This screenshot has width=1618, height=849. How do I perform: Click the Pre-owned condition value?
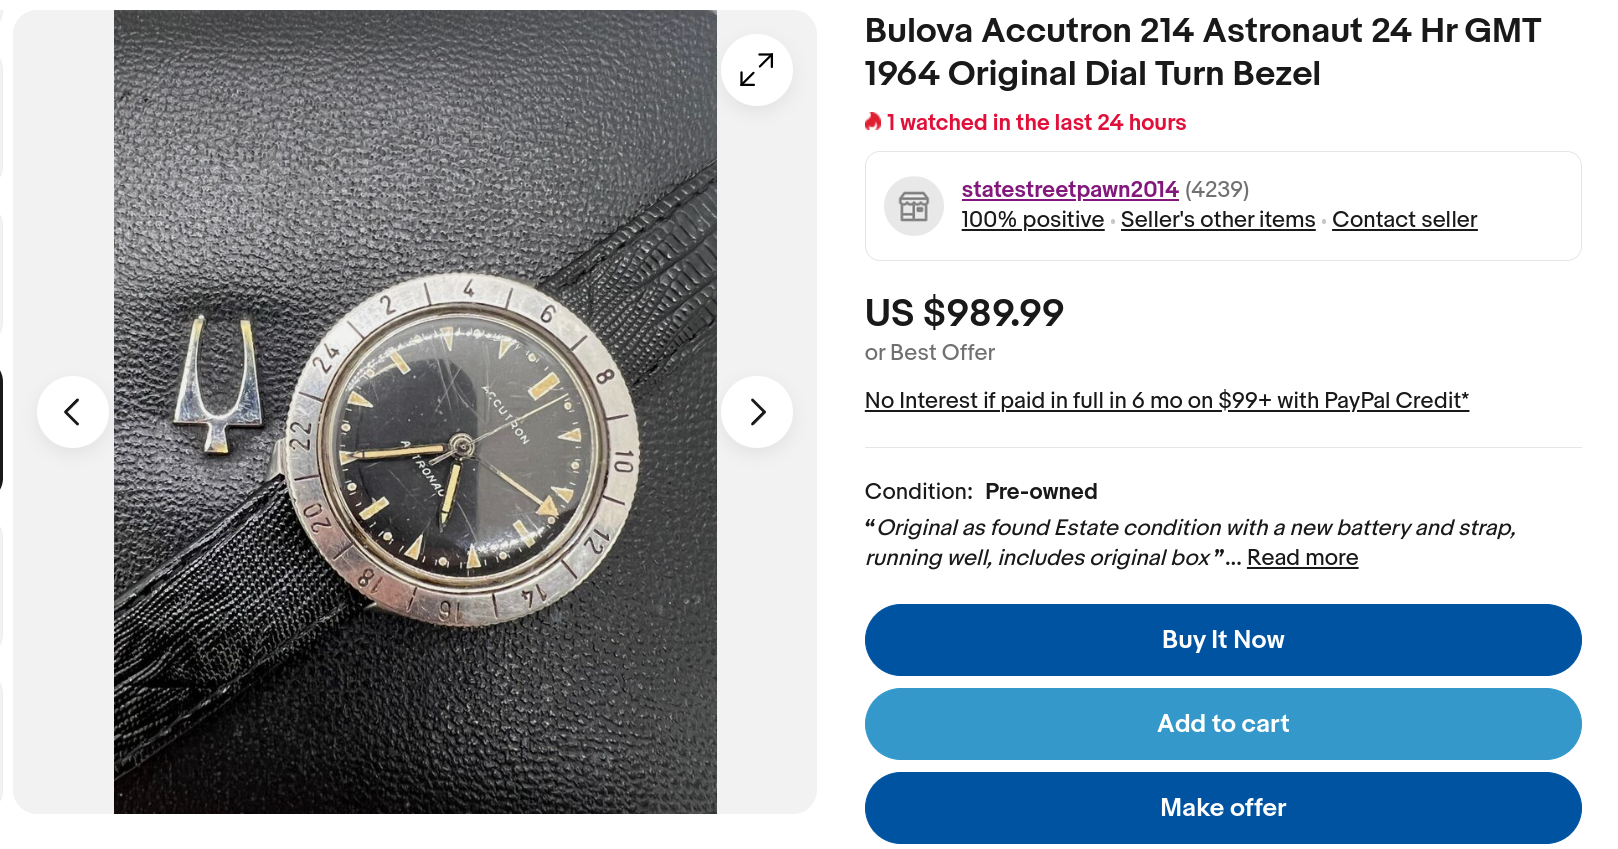click(x=1041, y=492)
